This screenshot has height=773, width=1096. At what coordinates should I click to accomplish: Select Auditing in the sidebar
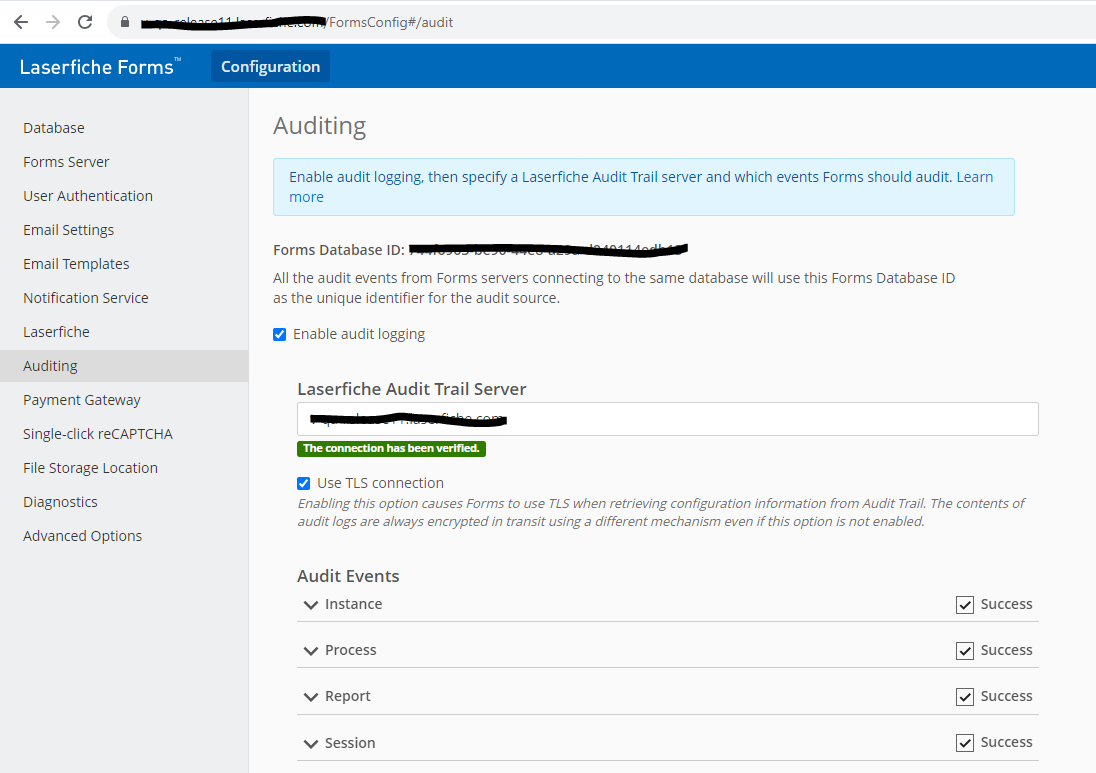pyautogui.click(x=124, y=366)
